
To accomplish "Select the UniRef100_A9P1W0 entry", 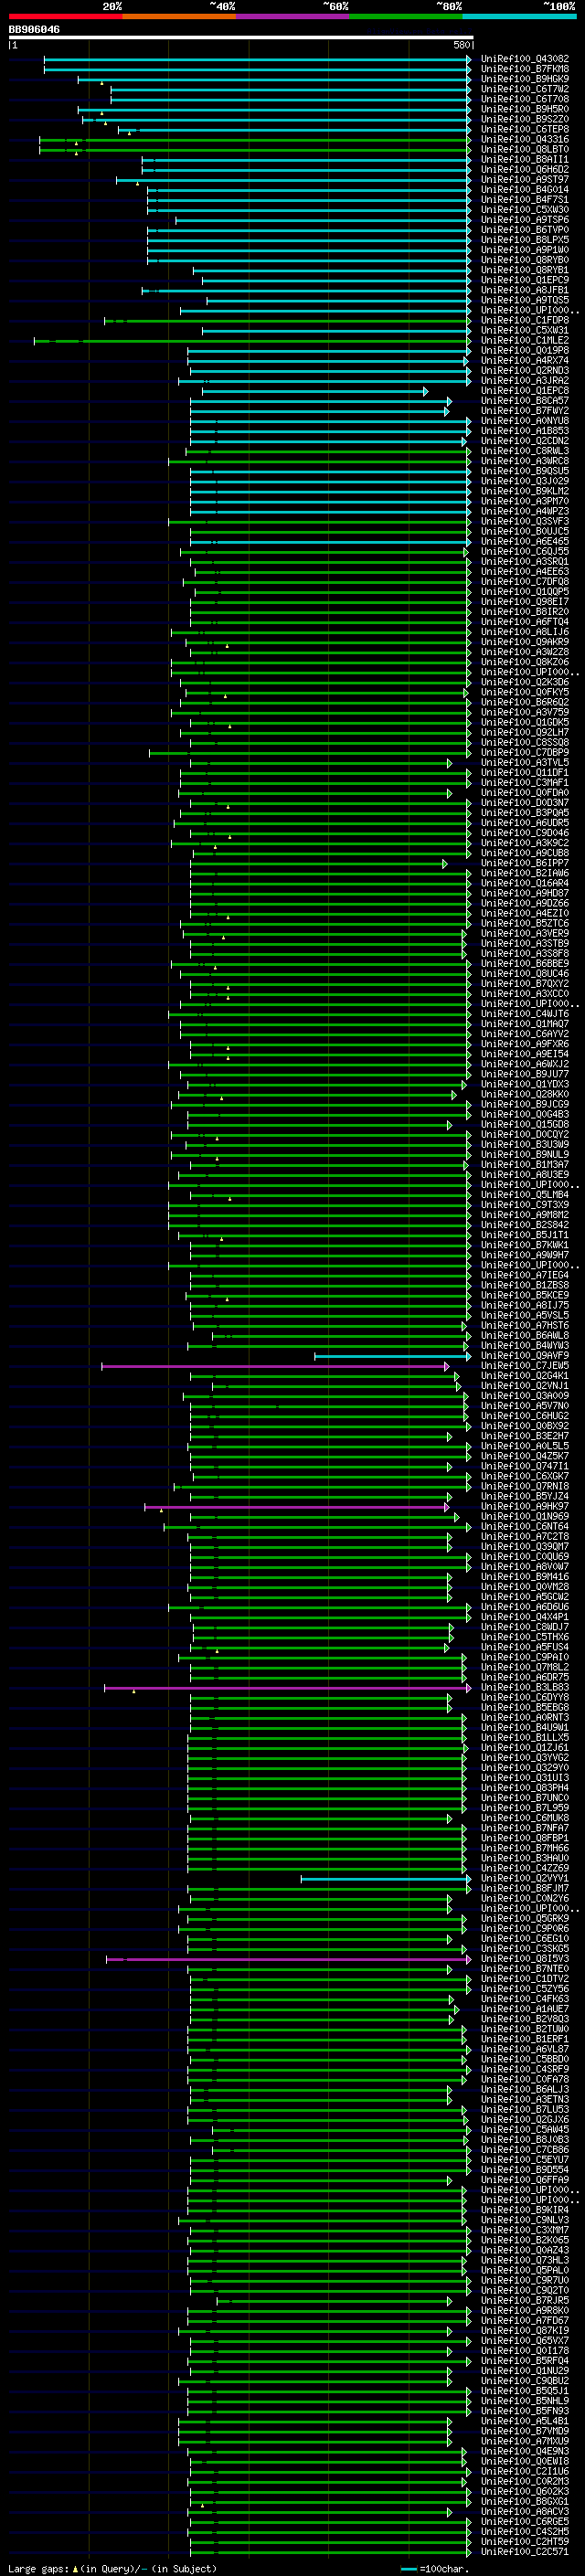I will 525,250.
